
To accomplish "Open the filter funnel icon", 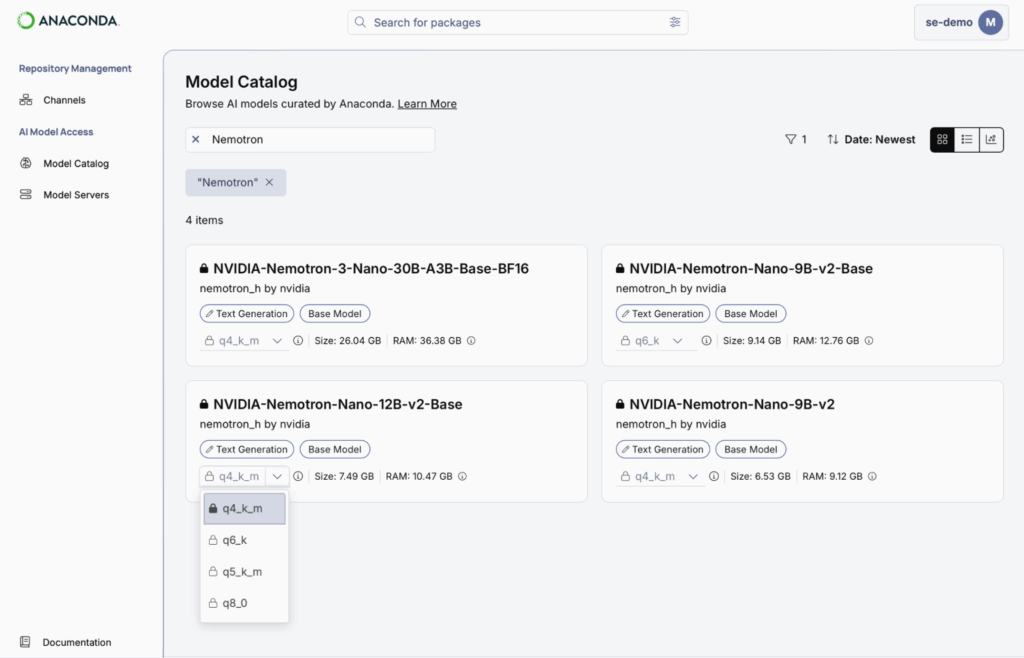I will tap(790, 140).
